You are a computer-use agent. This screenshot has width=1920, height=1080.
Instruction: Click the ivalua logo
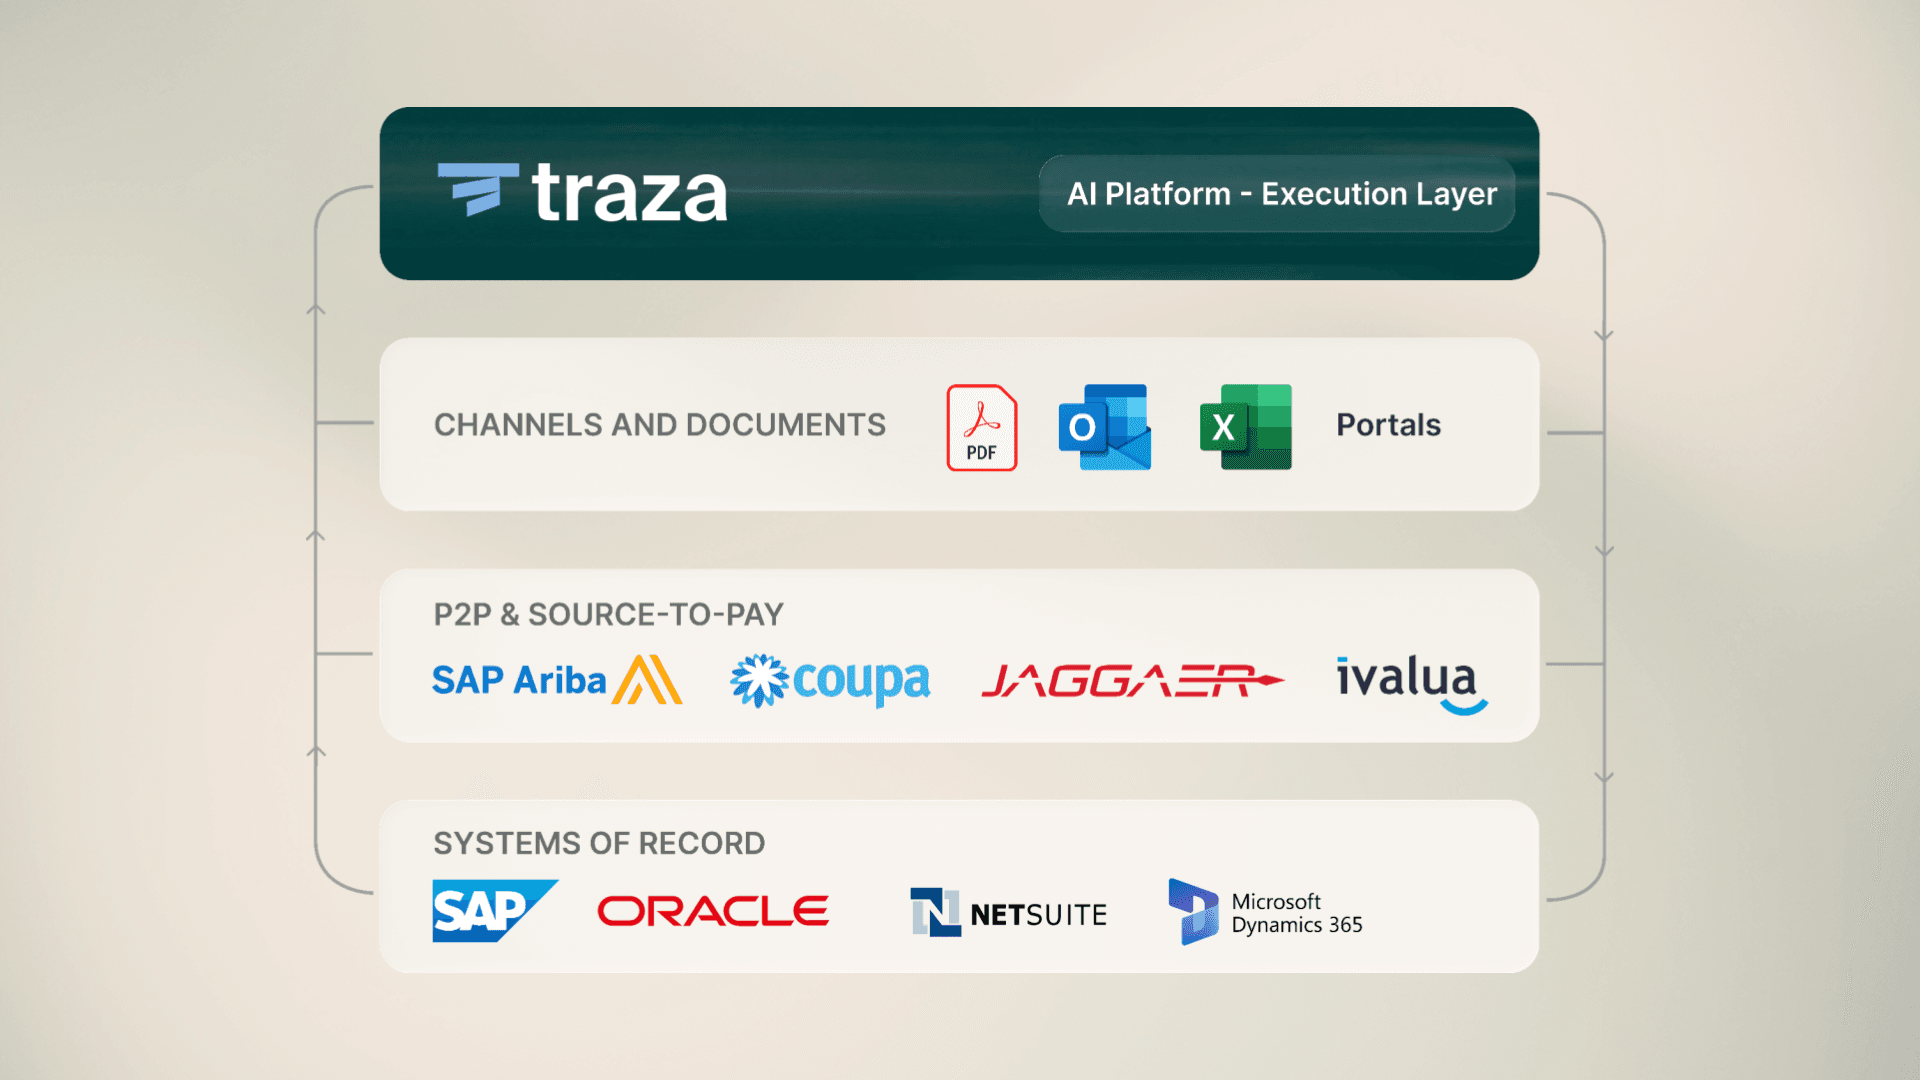[x=1412, y=685]
